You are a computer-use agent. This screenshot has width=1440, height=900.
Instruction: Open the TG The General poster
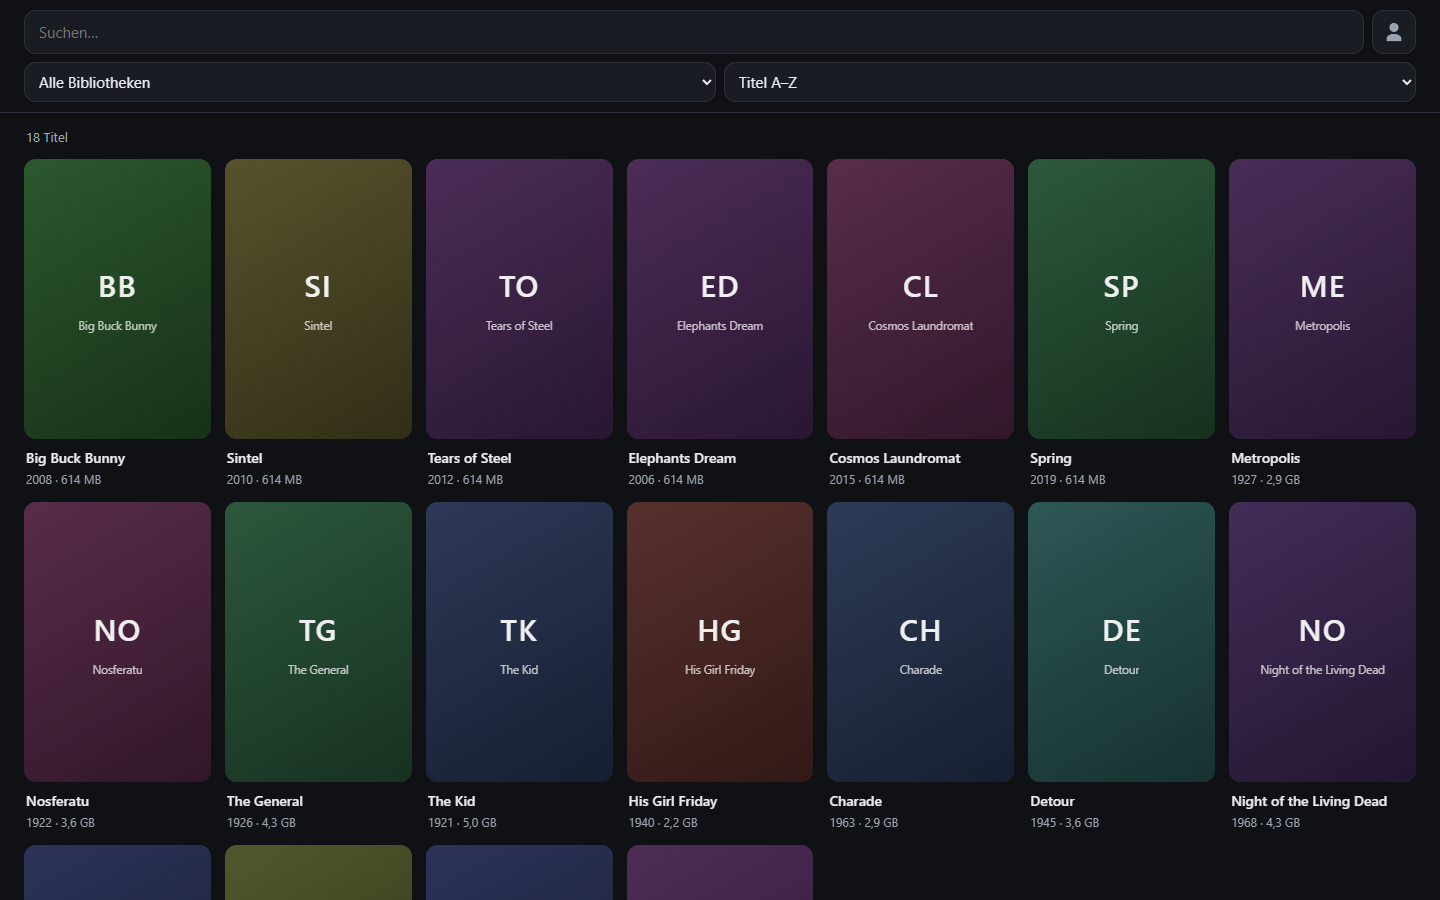tap(318, 642)
